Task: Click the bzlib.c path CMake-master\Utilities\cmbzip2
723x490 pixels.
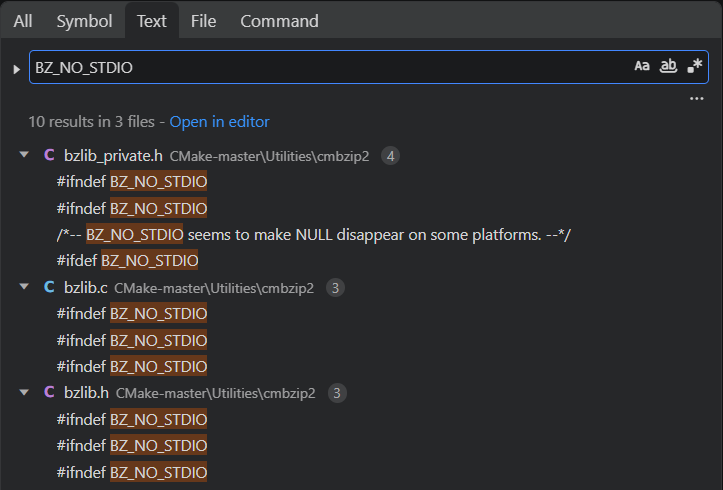Action: (x=214, y=288)
